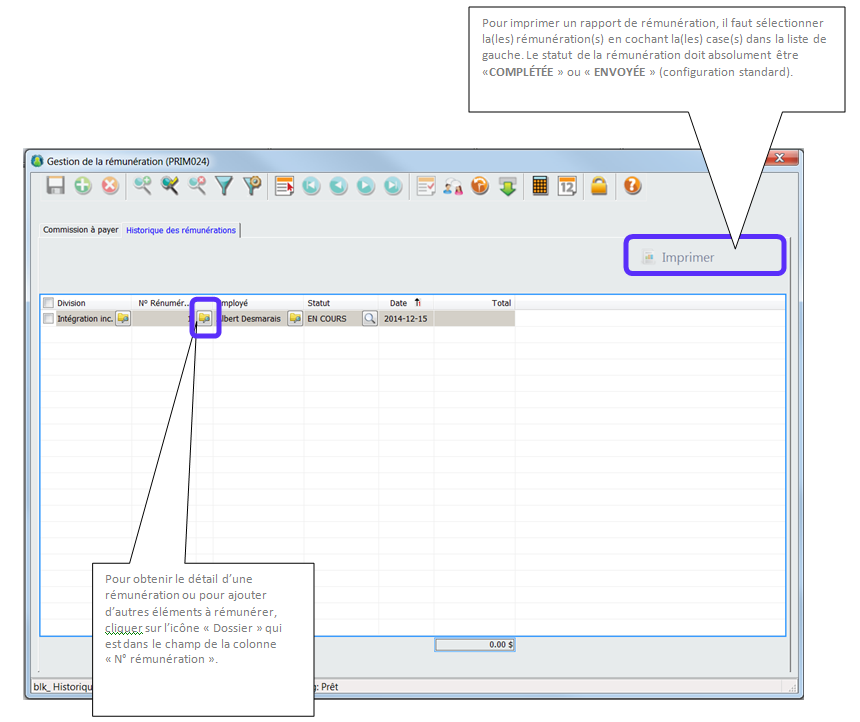This screenshot has height=722, width=860.
Task: Open the Help question mark icon
Action: (632, 185)
